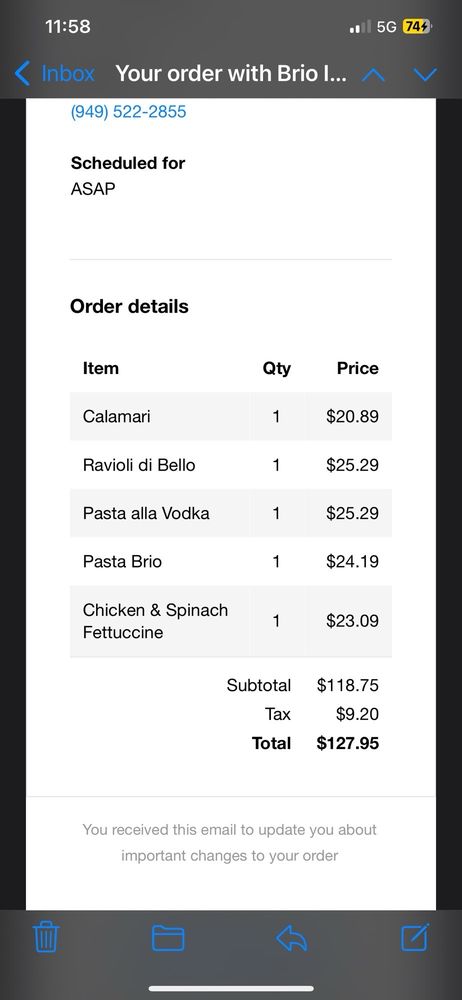This screenshot has height=1000, width=462.
Task: Tap the cellular signal bars icon
Action: click(x=361, y=27)
